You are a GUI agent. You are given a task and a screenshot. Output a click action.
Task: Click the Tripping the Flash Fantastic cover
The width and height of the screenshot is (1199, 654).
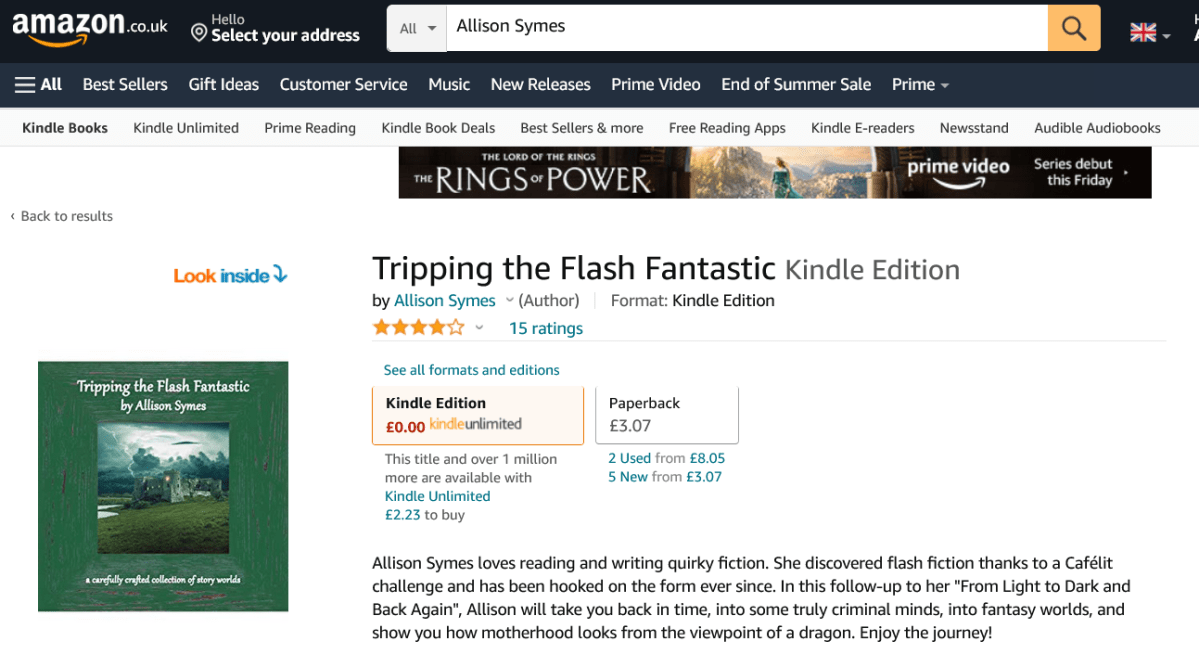click(163, 486)
